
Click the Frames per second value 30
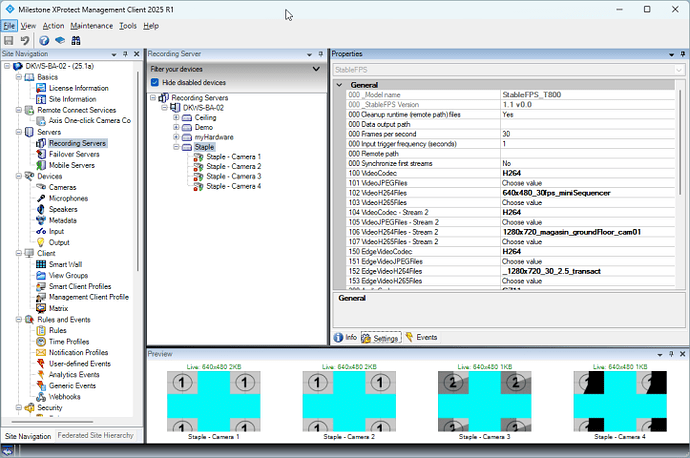click(x=588, y=134)
